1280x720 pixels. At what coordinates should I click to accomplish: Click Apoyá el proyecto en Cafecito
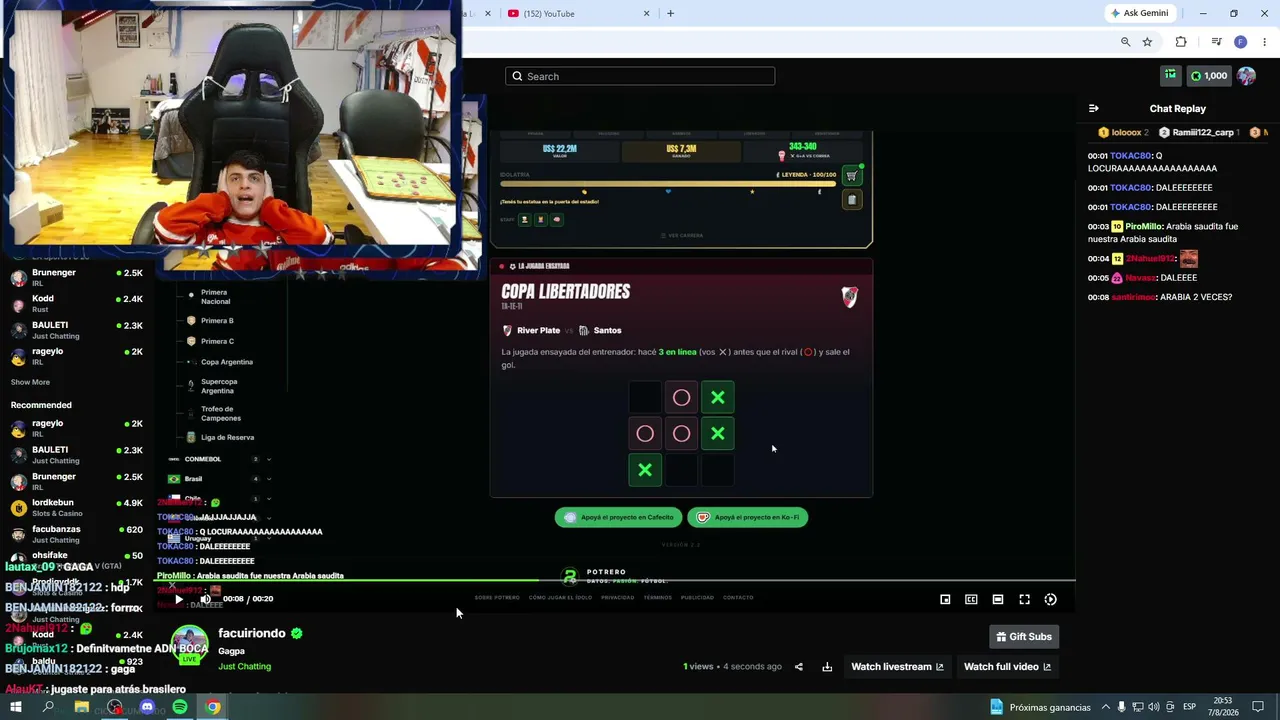pyautogui.click(x=618, y=517)
